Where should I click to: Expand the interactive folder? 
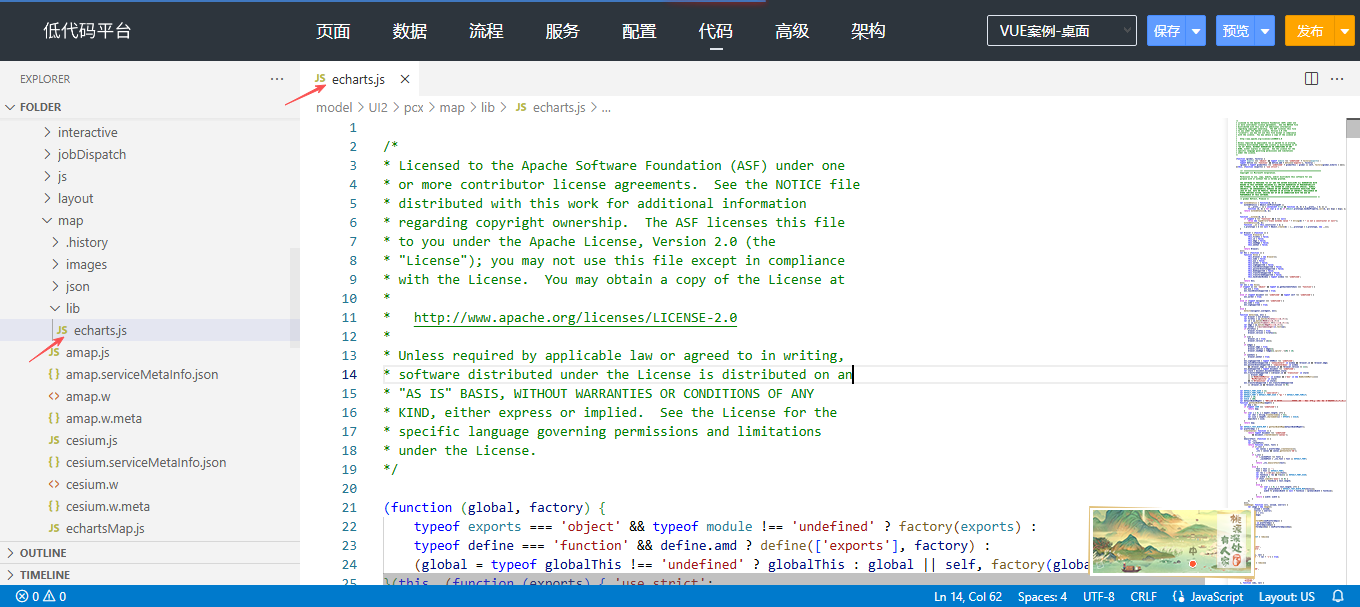click(x=87, y=132)
